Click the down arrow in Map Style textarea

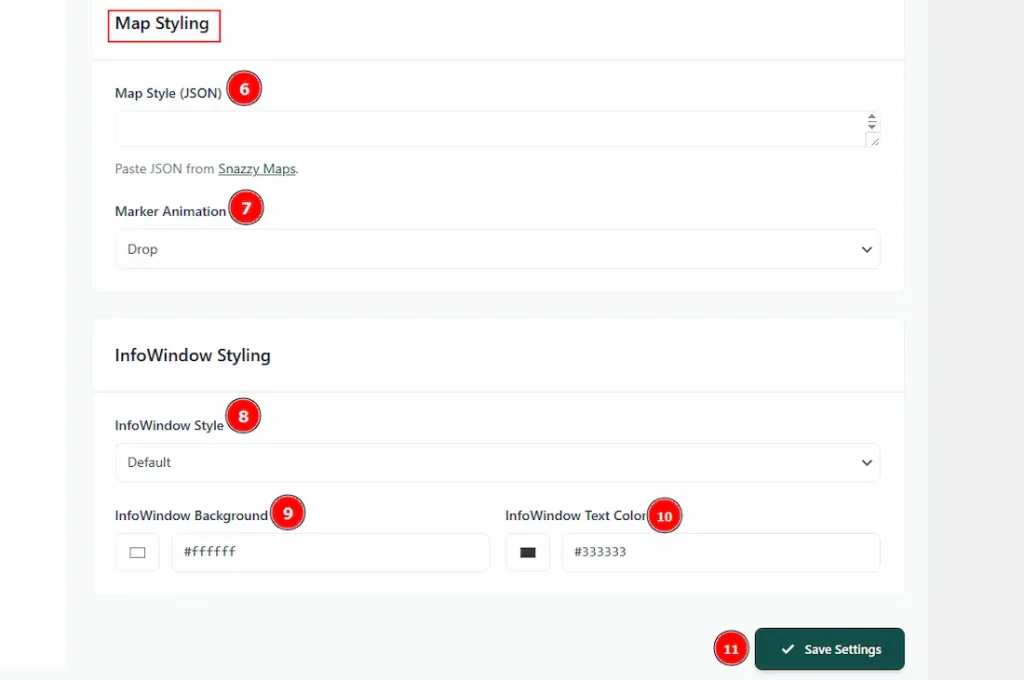872,127
